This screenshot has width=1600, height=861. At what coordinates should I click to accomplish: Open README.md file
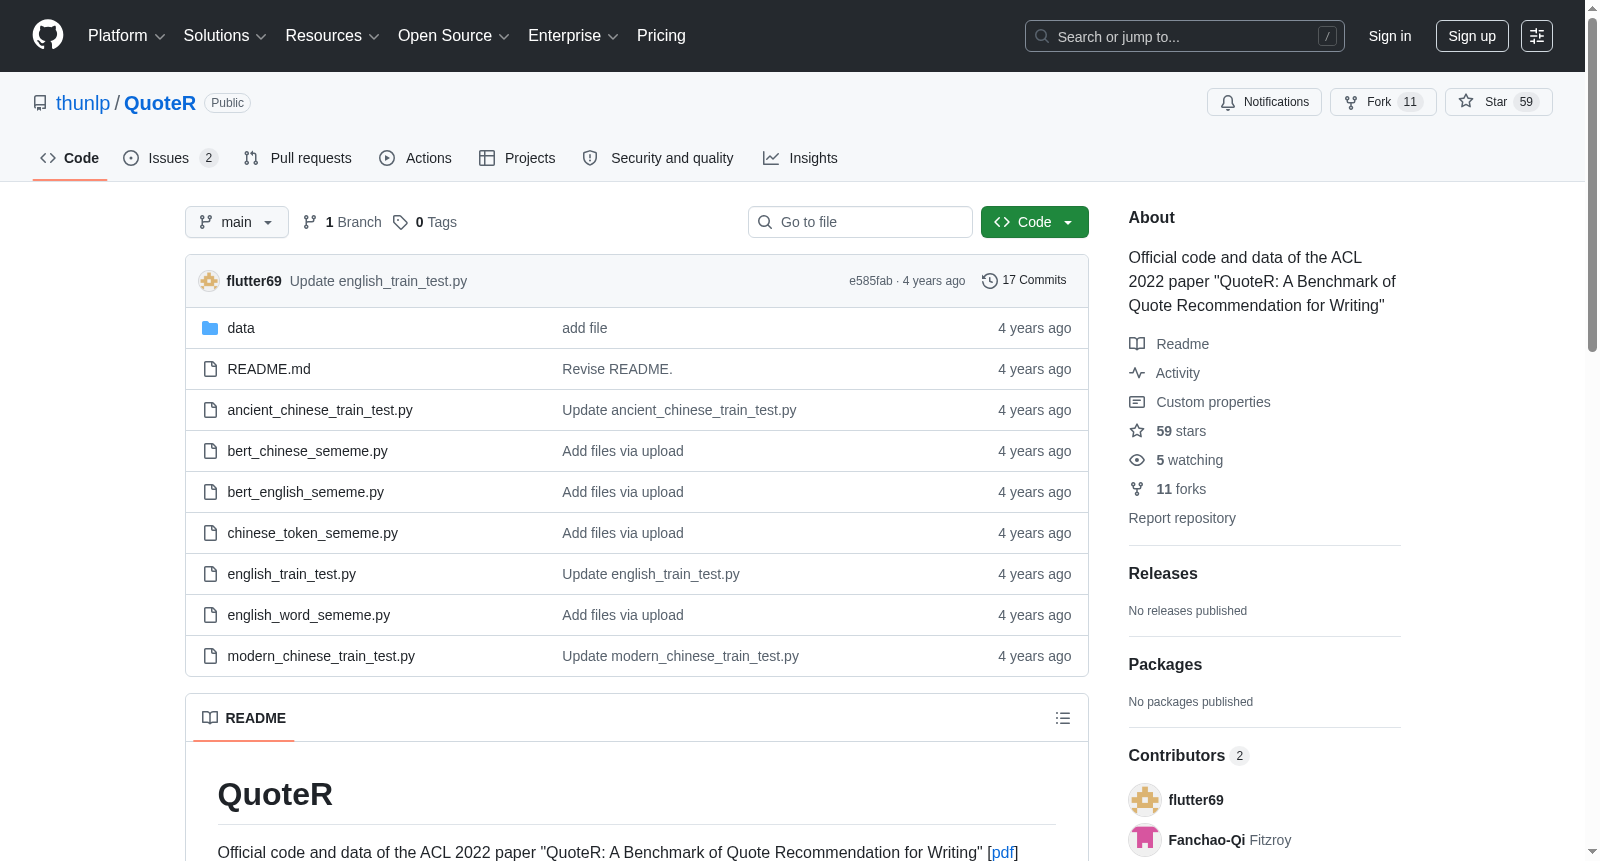click(x=269, y=369)
